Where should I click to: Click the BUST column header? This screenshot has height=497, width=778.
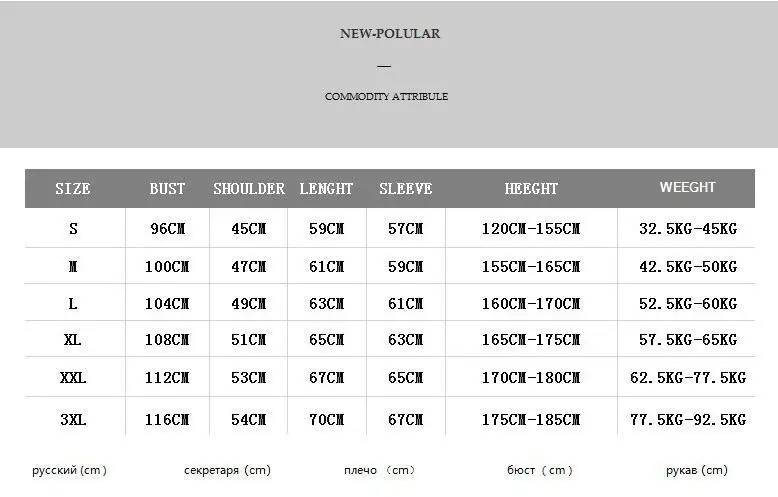coord(167,189)
